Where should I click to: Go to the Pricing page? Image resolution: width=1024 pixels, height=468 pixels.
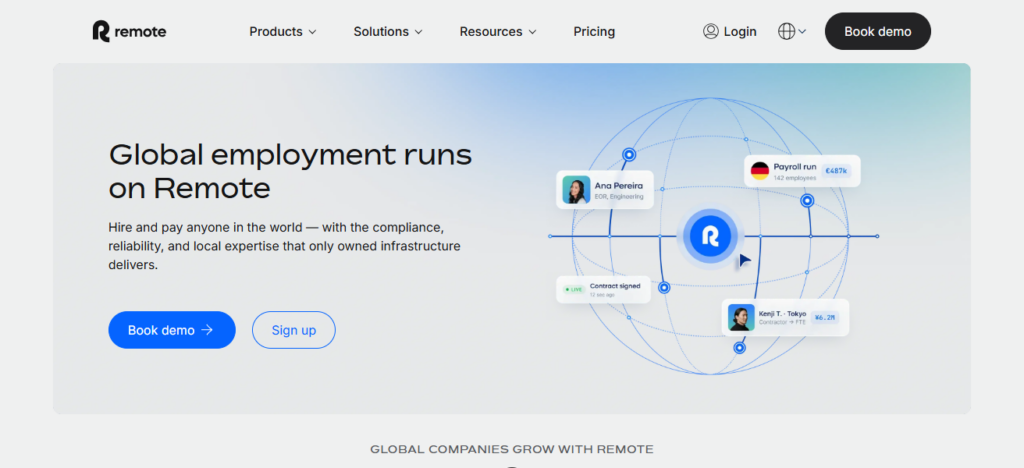click(x=594, y=31)
